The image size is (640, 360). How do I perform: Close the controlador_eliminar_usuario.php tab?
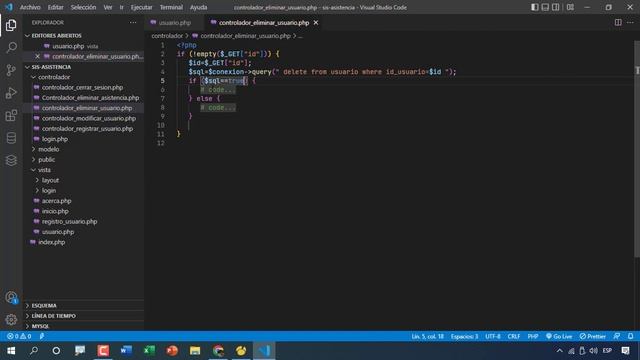(x=316, y=23)
